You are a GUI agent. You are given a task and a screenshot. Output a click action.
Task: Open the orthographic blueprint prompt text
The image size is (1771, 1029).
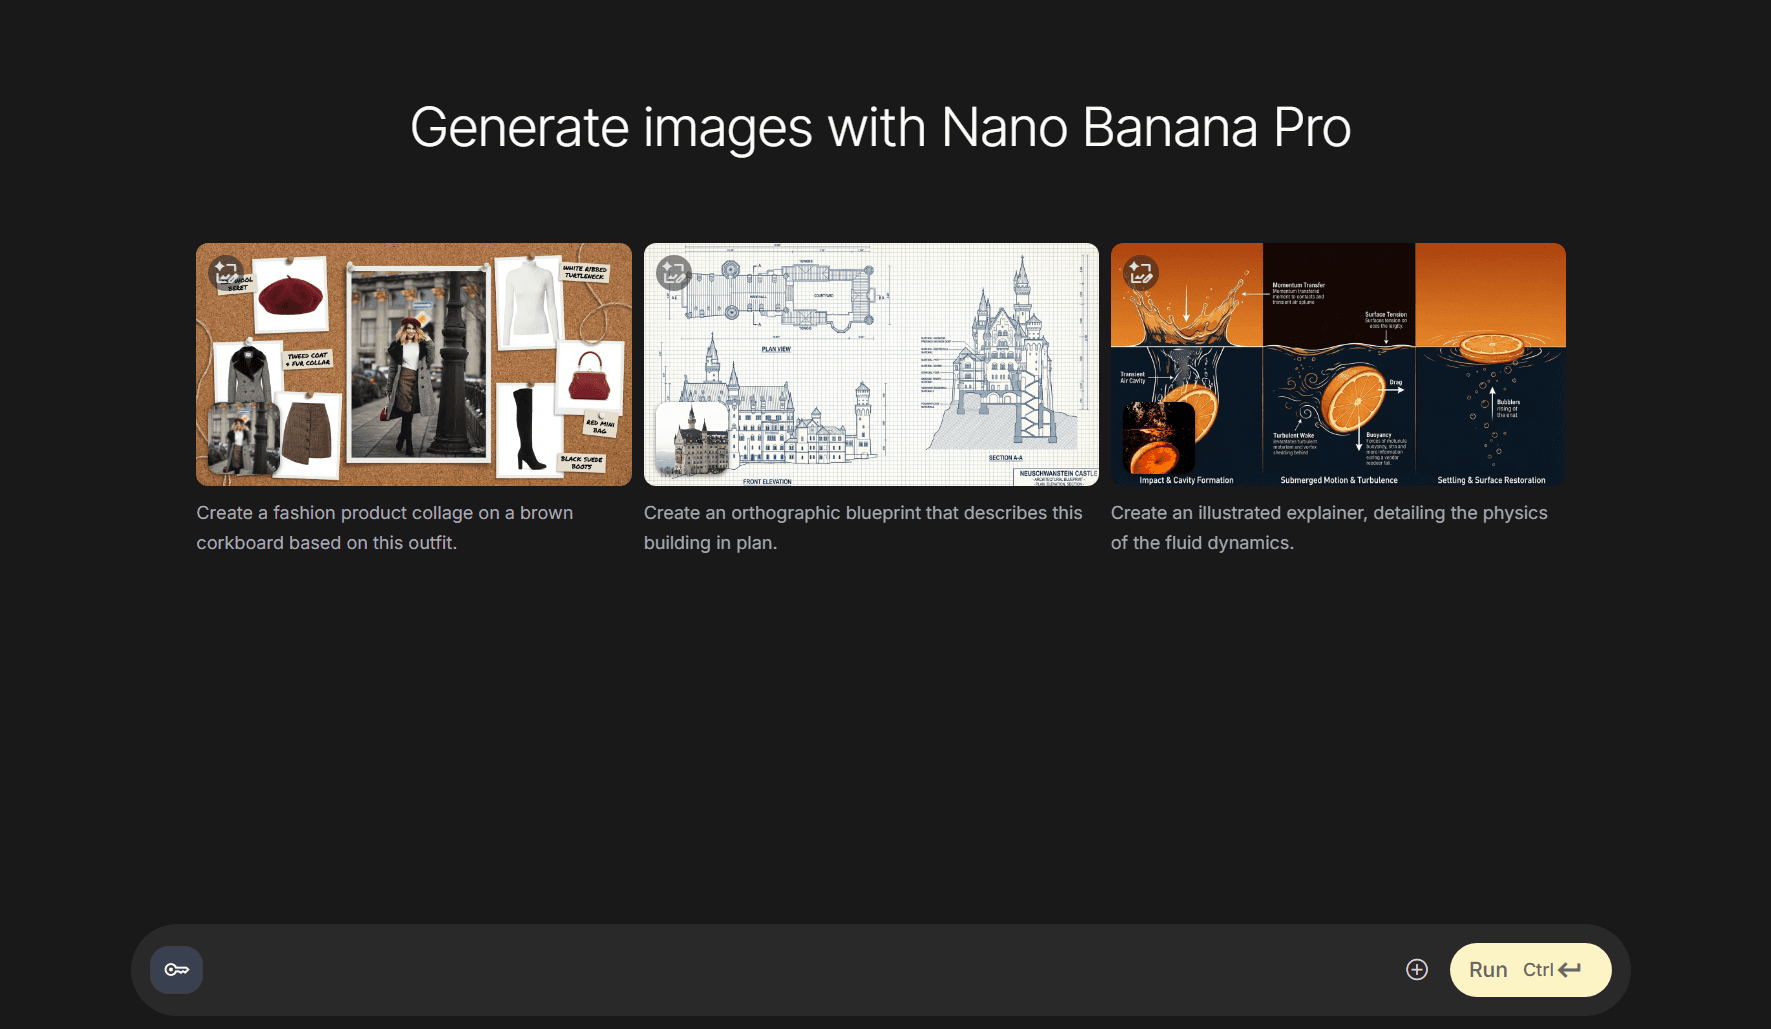coord(863,527)
